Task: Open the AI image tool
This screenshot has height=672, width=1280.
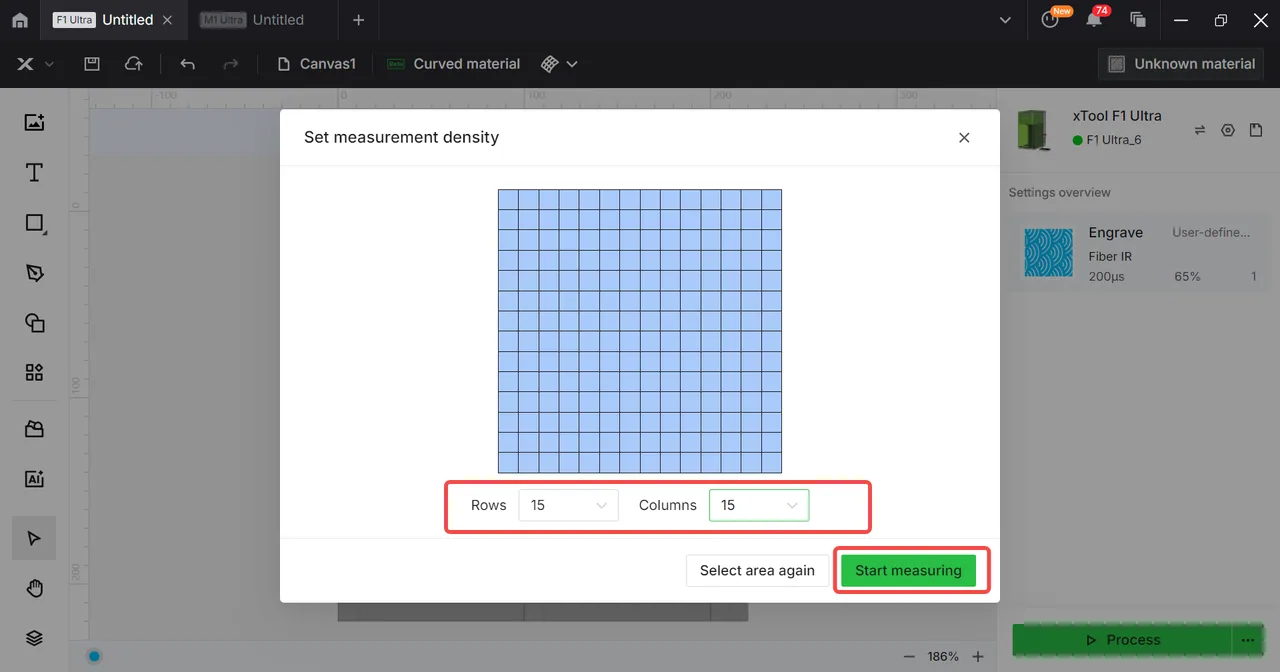Action: click(x=34, y=479)
